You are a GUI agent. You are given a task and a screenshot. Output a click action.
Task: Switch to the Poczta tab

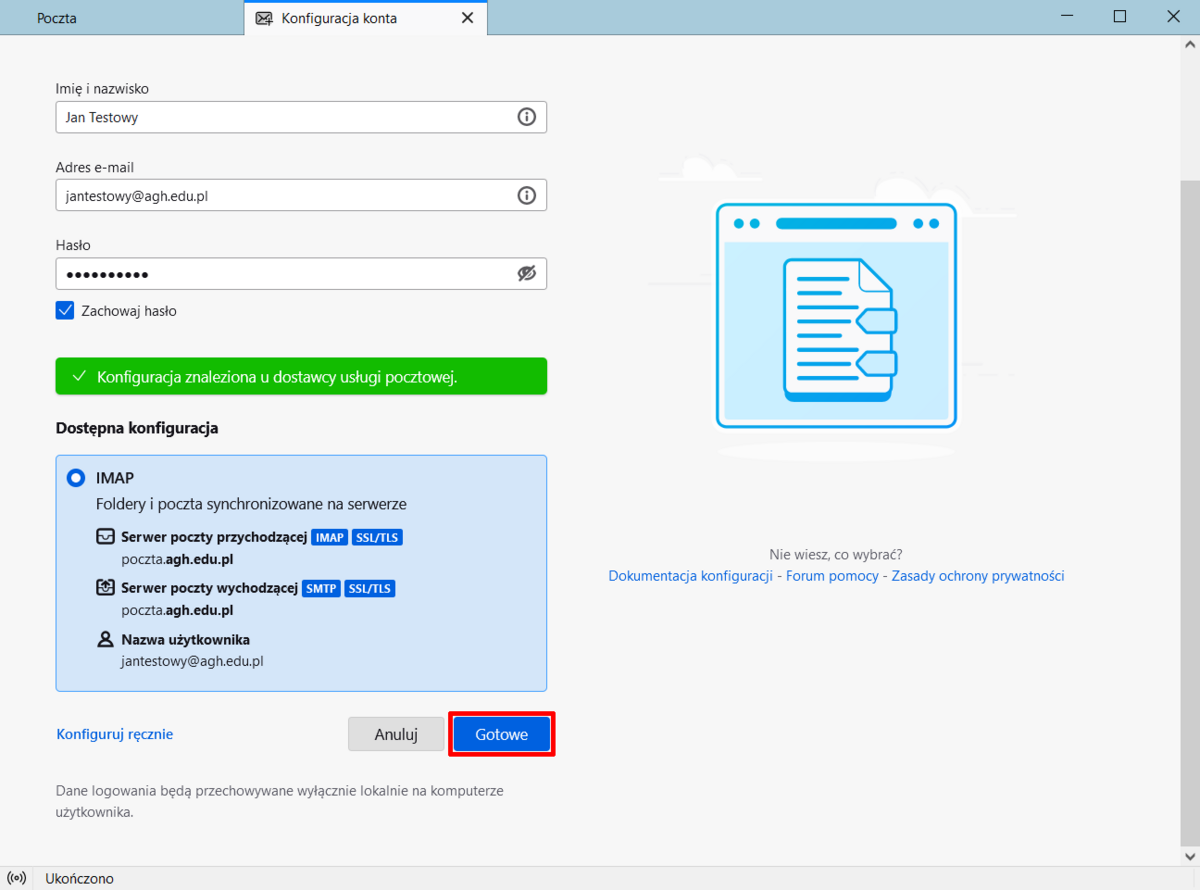tap(57, 18)
